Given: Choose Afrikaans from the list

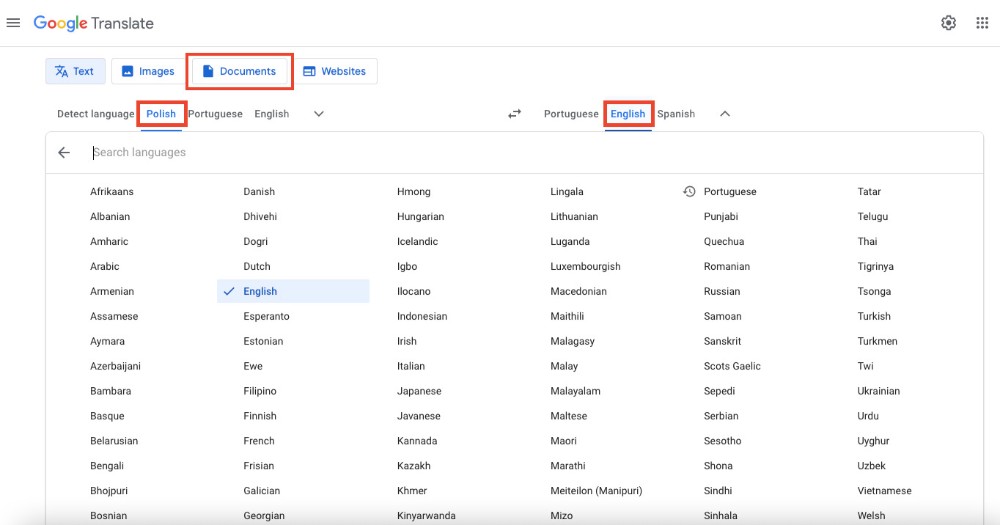Looking at the screenshot, I should (x=112, y=191).
